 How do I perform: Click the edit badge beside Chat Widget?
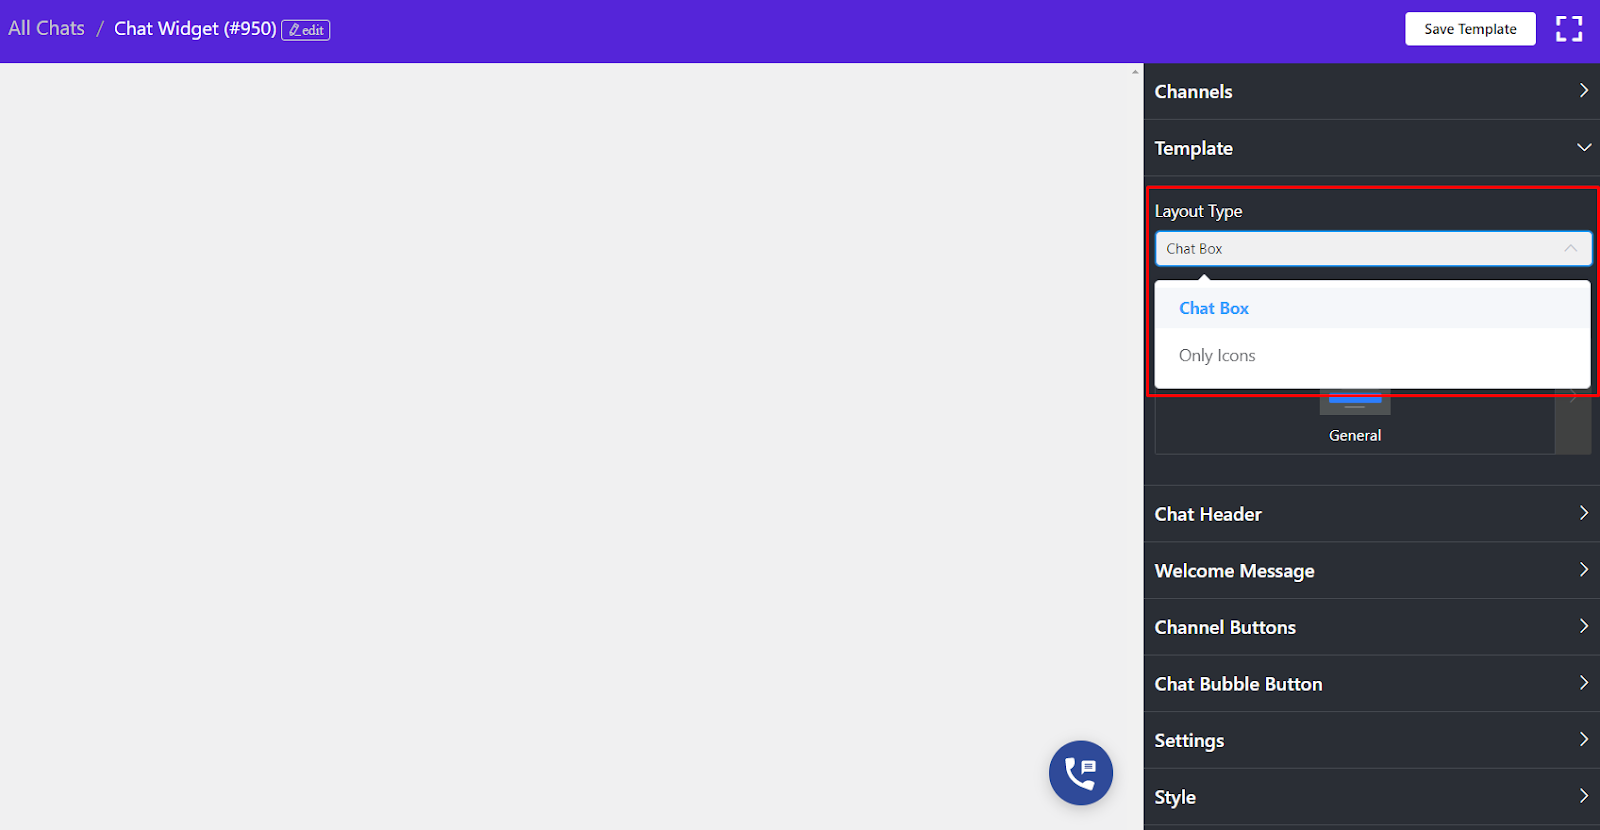[x=306, y=30]
